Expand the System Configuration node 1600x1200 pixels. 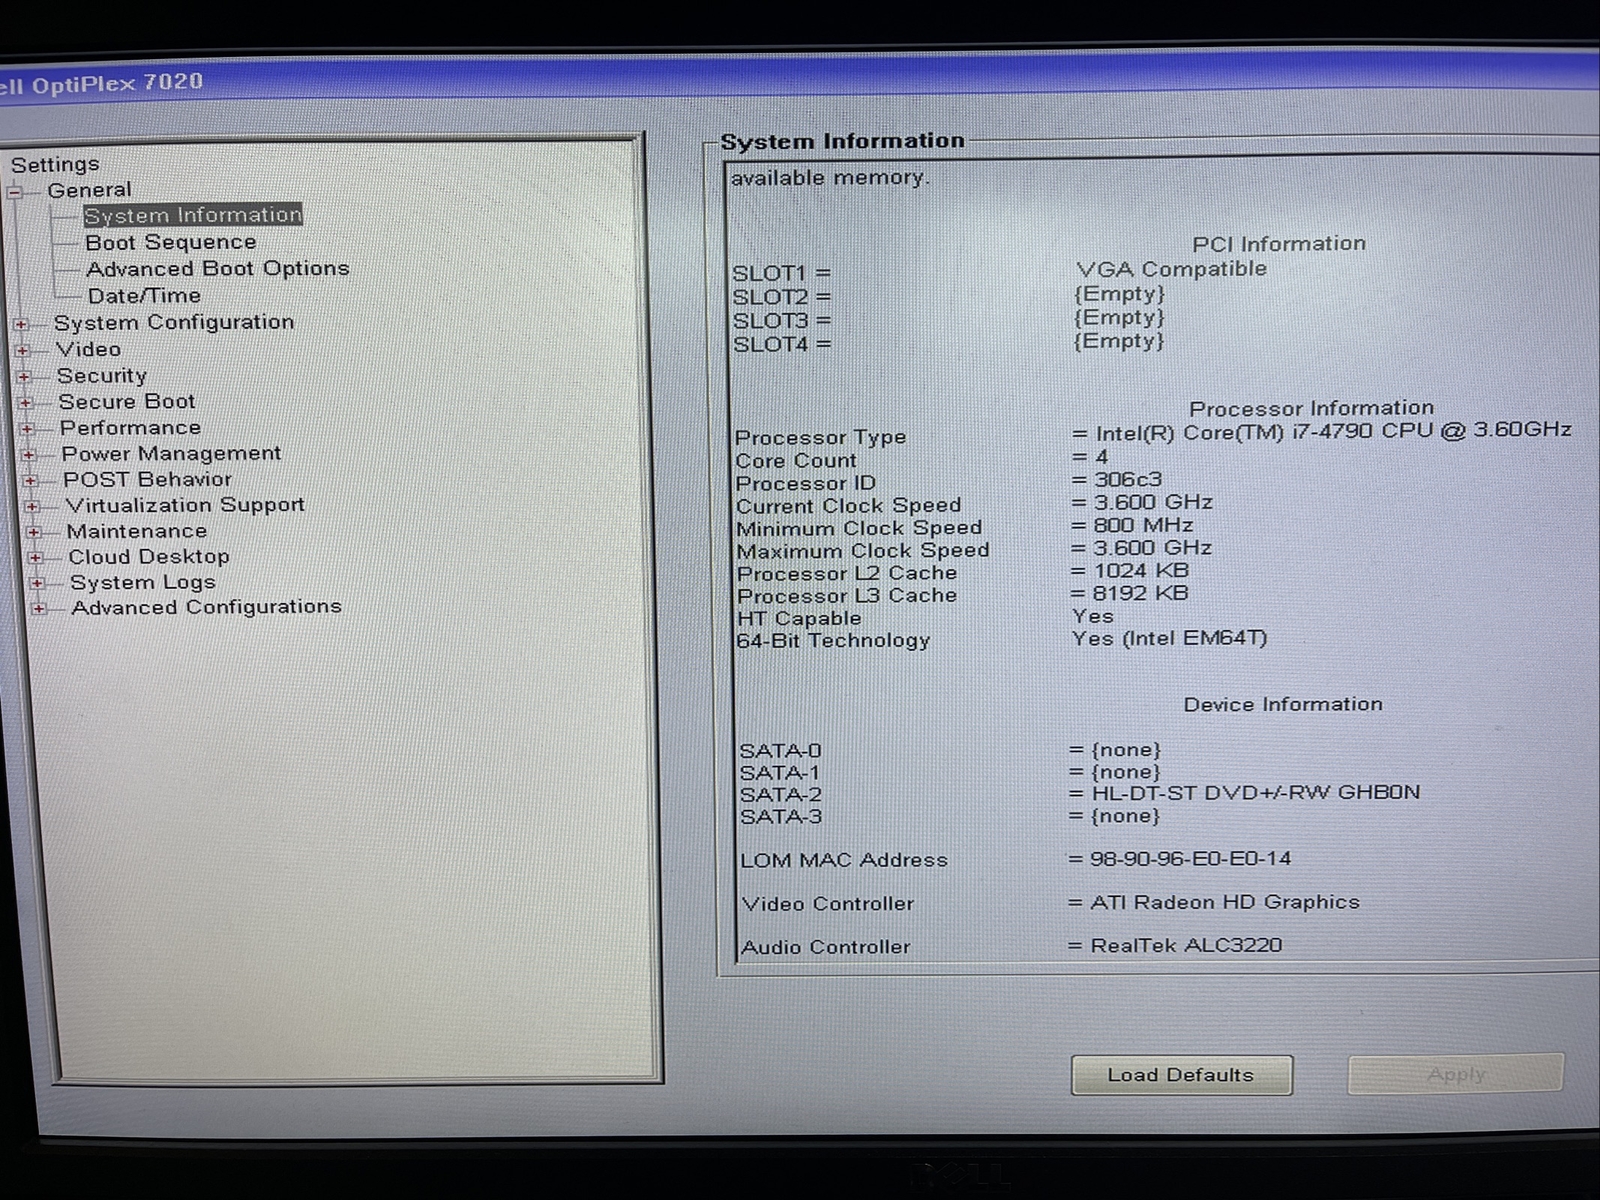click(21, 324)
